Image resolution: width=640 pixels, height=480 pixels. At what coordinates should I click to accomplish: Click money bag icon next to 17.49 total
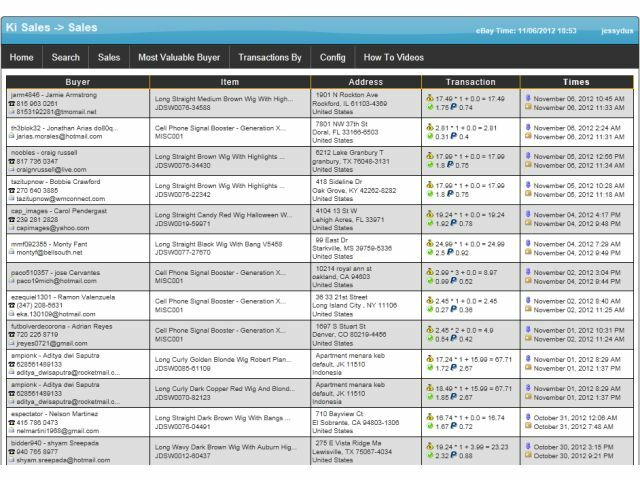click(x=430, y=98)
